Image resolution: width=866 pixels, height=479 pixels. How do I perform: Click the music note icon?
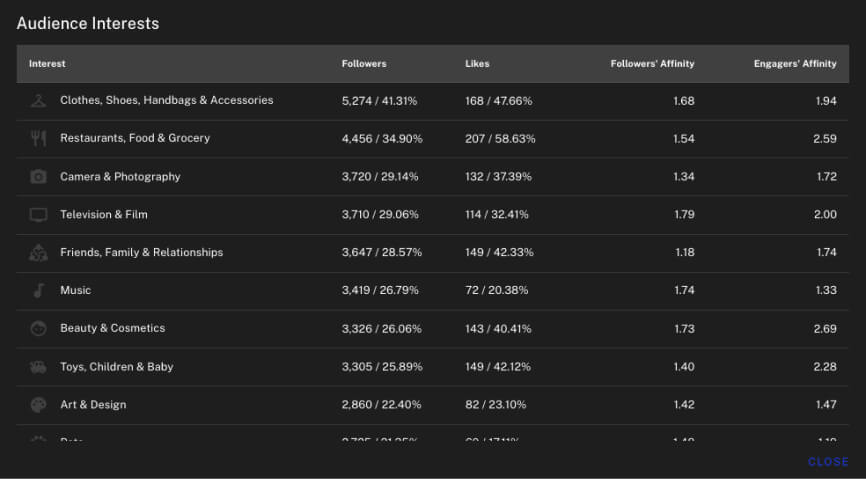[x=38, y=290]
